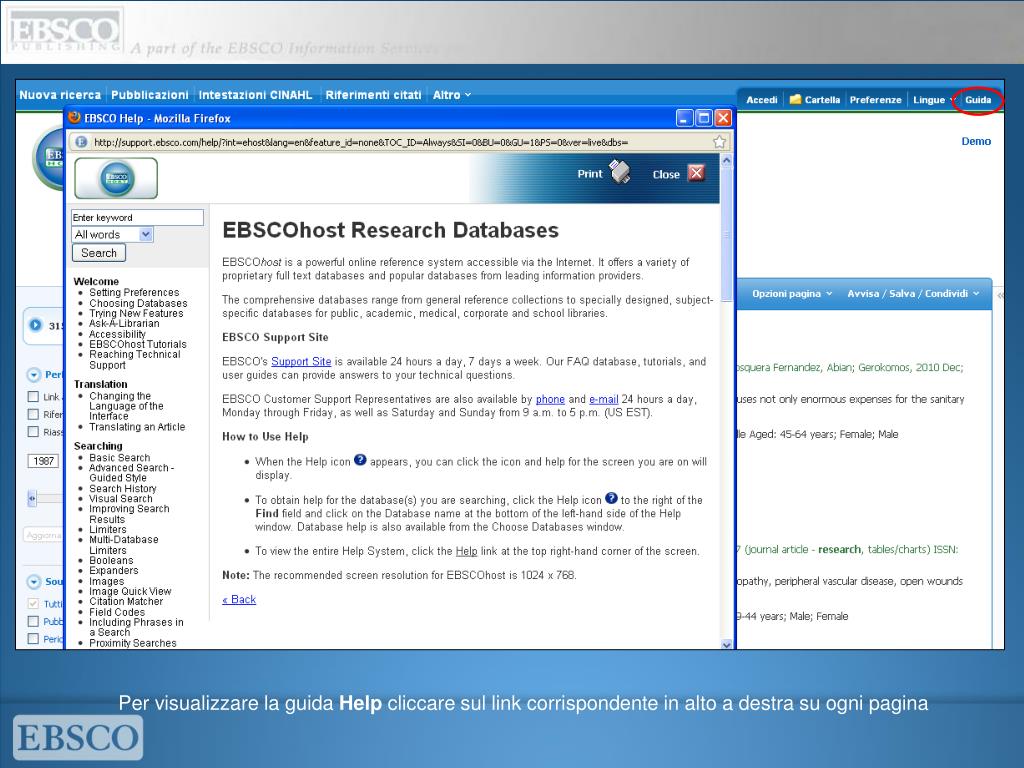Click the Cartella folder icon in the top bar
This screenshot has width=1024, height=768.
[x=795, y=99]
